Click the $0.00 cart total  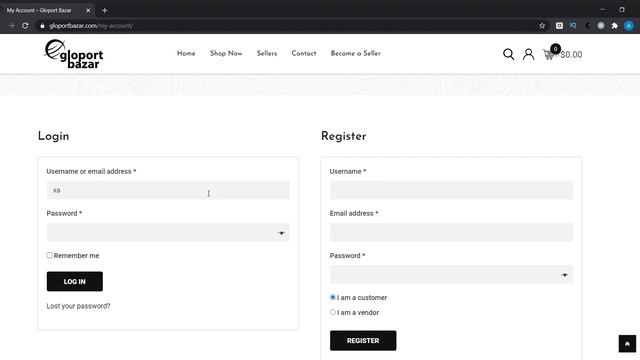click(571, 55)
